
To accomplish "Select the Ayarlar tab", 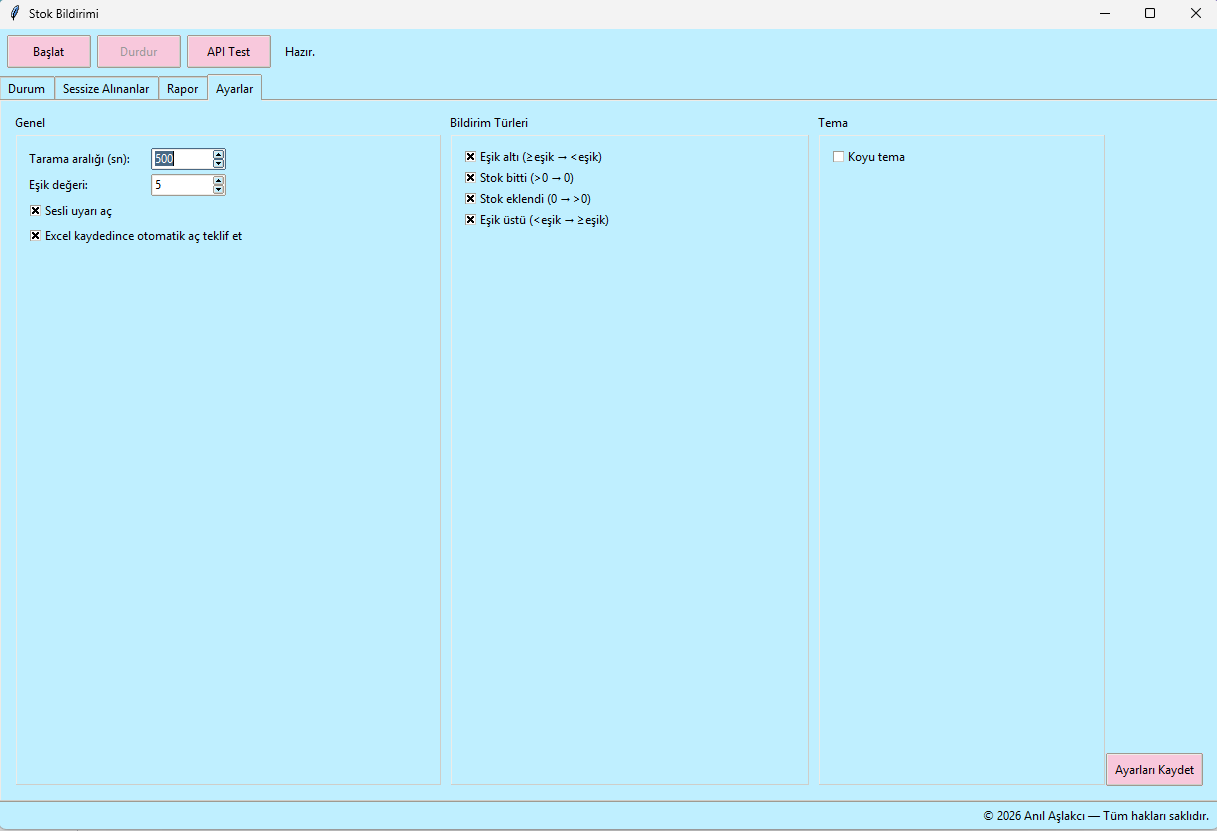I will (235, 88).
